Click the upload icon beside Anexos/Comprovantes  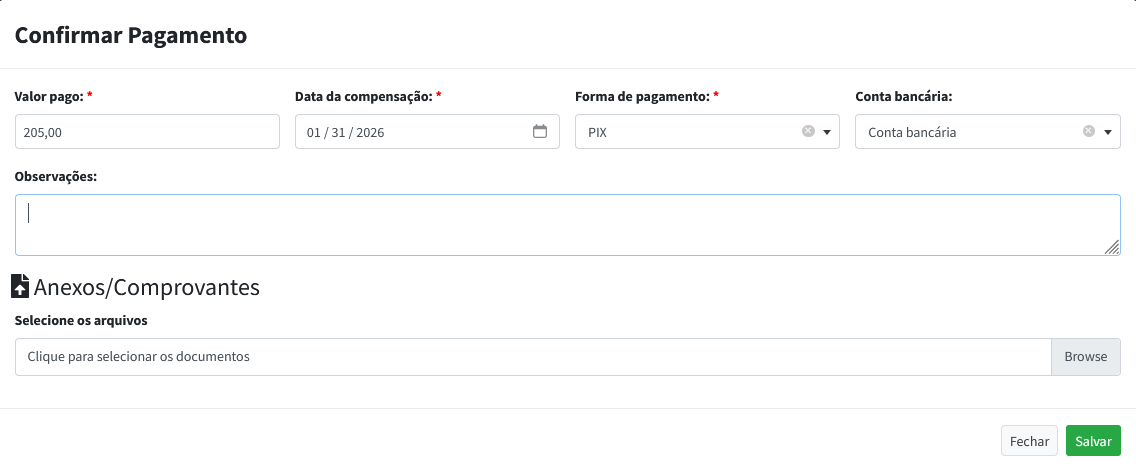(20, 287)
